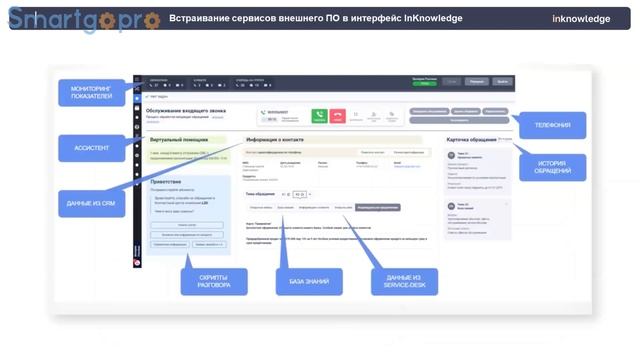
Task: Open the second appeal history card
Action: pos(477,218)
